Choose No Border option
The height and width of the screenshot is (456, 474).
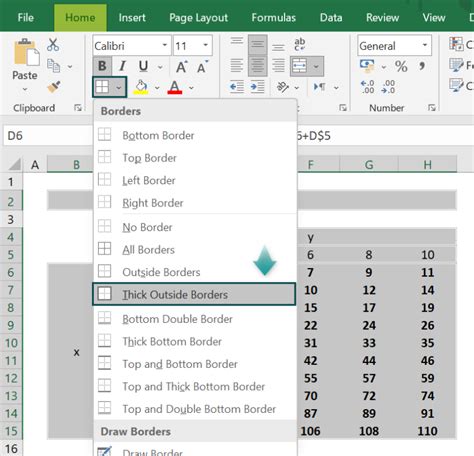point(194,227)
